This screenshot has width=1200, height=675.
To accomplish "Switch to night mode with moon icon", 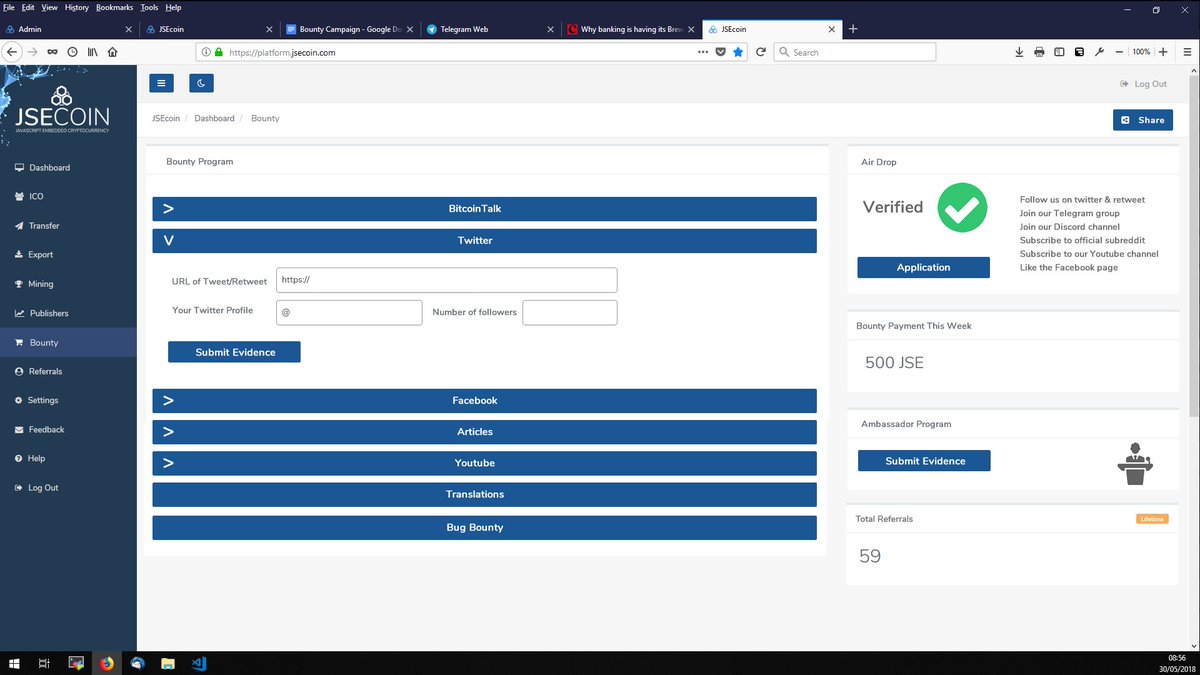I will click(x=201, y=84).
